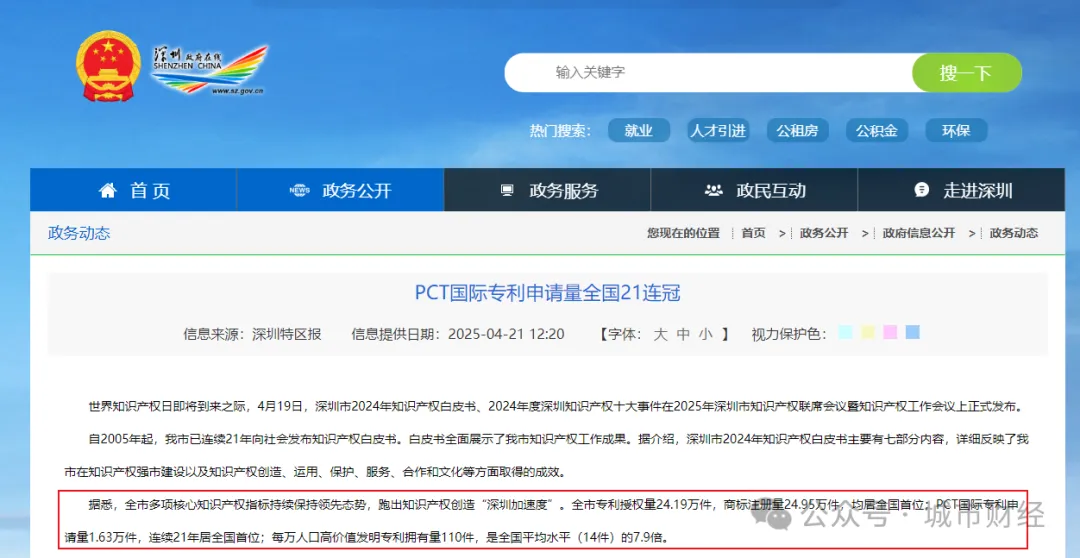Set font size to 小
Screen dimensions: 1080x558
[705, 335]
